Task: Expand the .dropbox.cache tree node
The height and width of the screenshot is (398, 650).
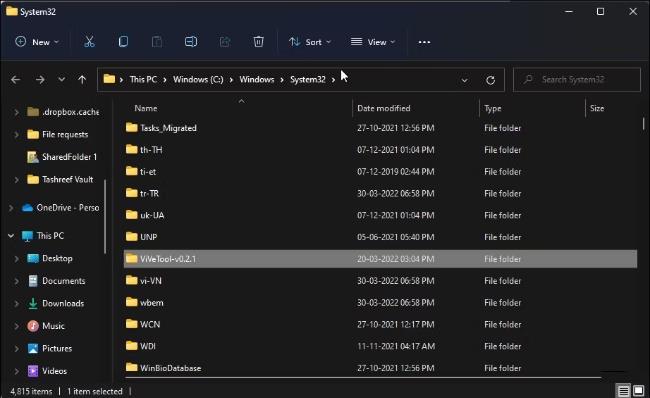Action: coord(17,112)
